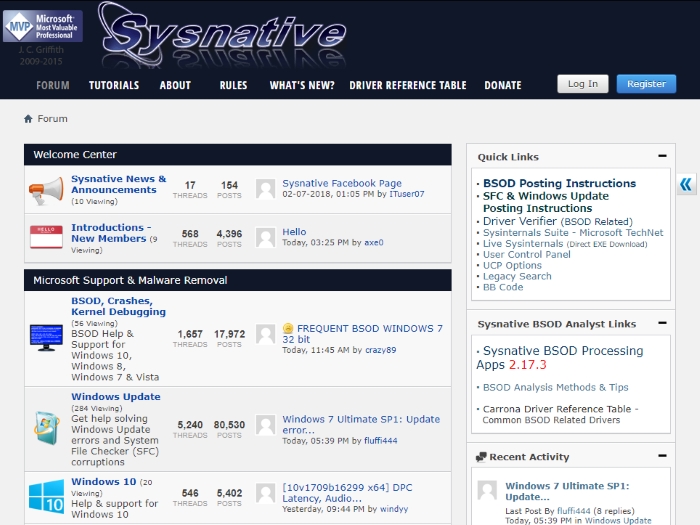This screenshot has height=525, width=700.
Task: Click the Register button
Action: tap(646, 84)
